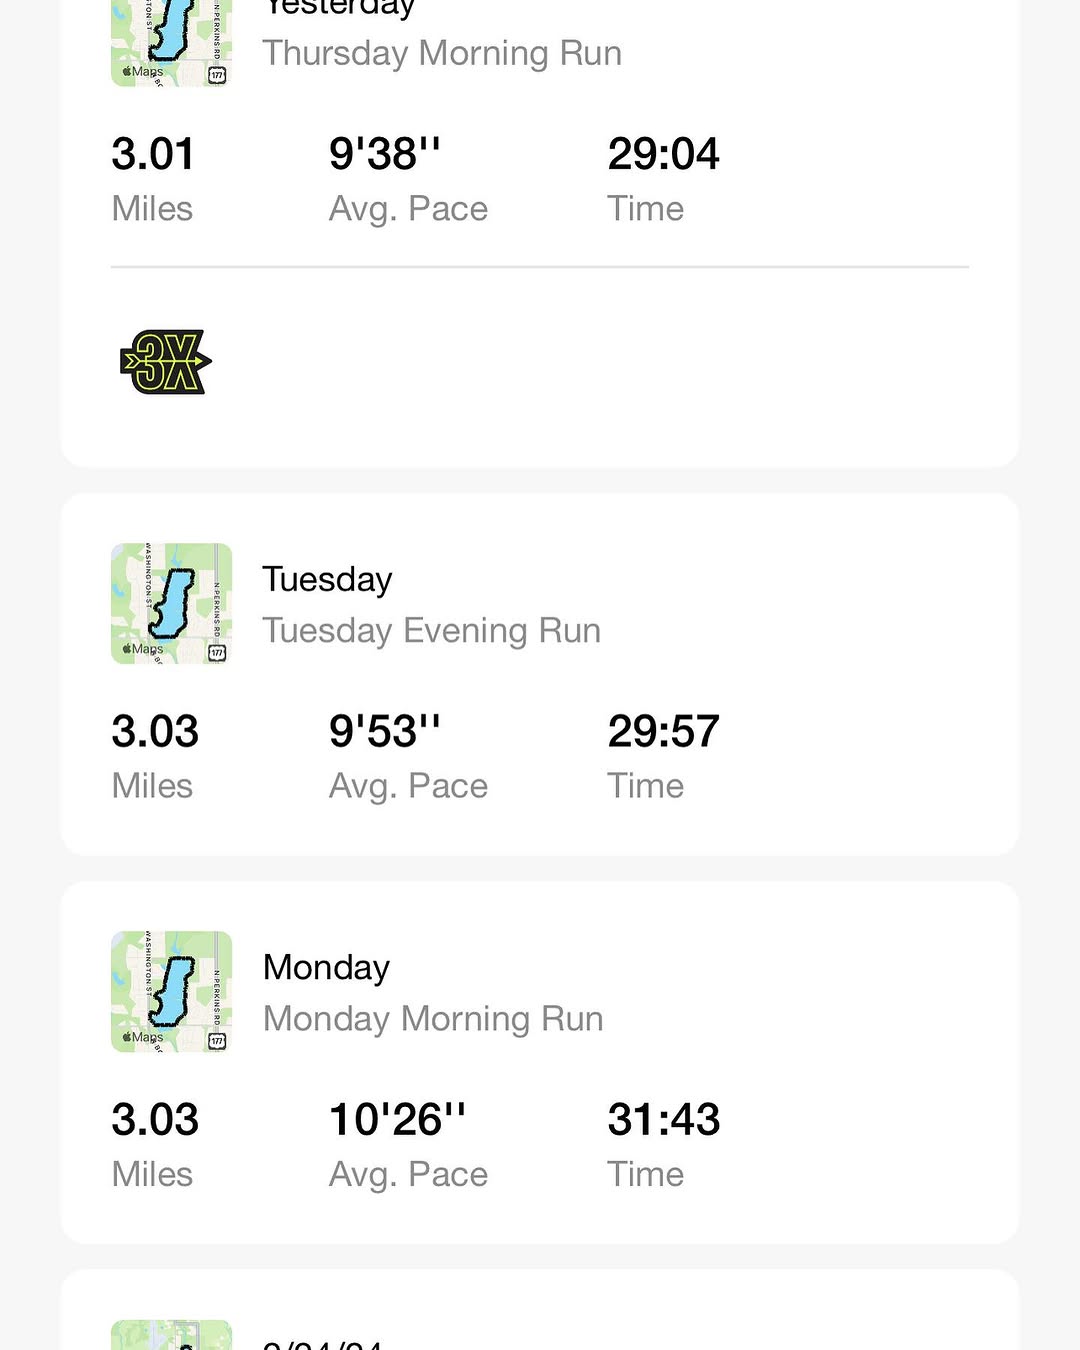Tap Tuesday's 3.03 miles distance stat
Image resolution: width=1080 pixels, height=1350 pixels.
[155, 732]
